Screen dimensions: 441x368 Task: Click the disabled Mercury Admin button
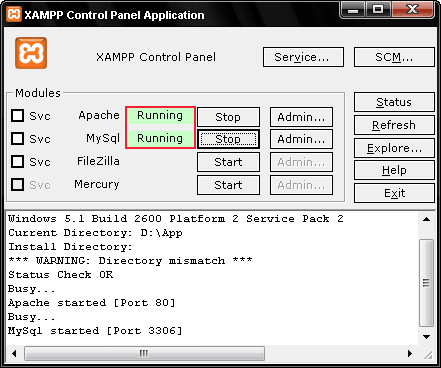tap(301, 185)
